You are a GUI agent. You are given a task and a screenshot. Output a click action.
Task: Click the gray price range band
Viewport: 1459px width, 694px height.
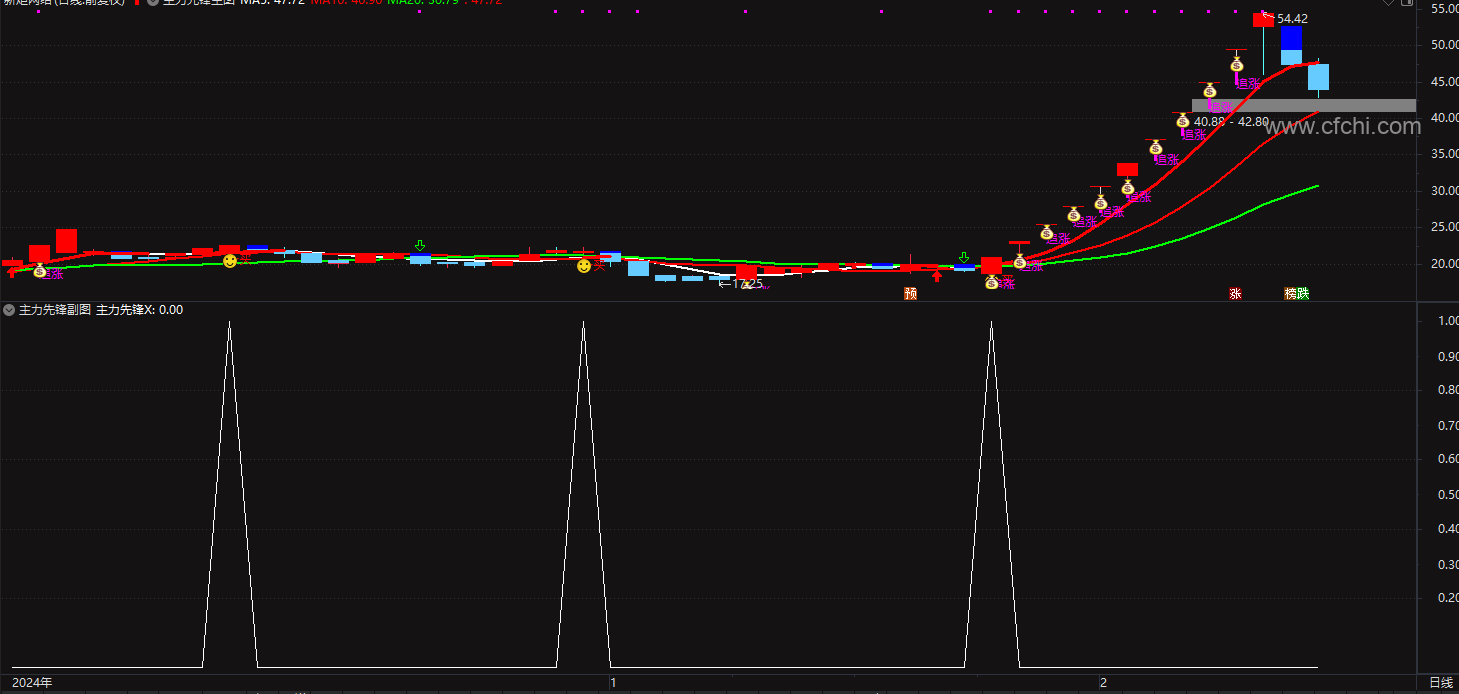pos(1304,105)
